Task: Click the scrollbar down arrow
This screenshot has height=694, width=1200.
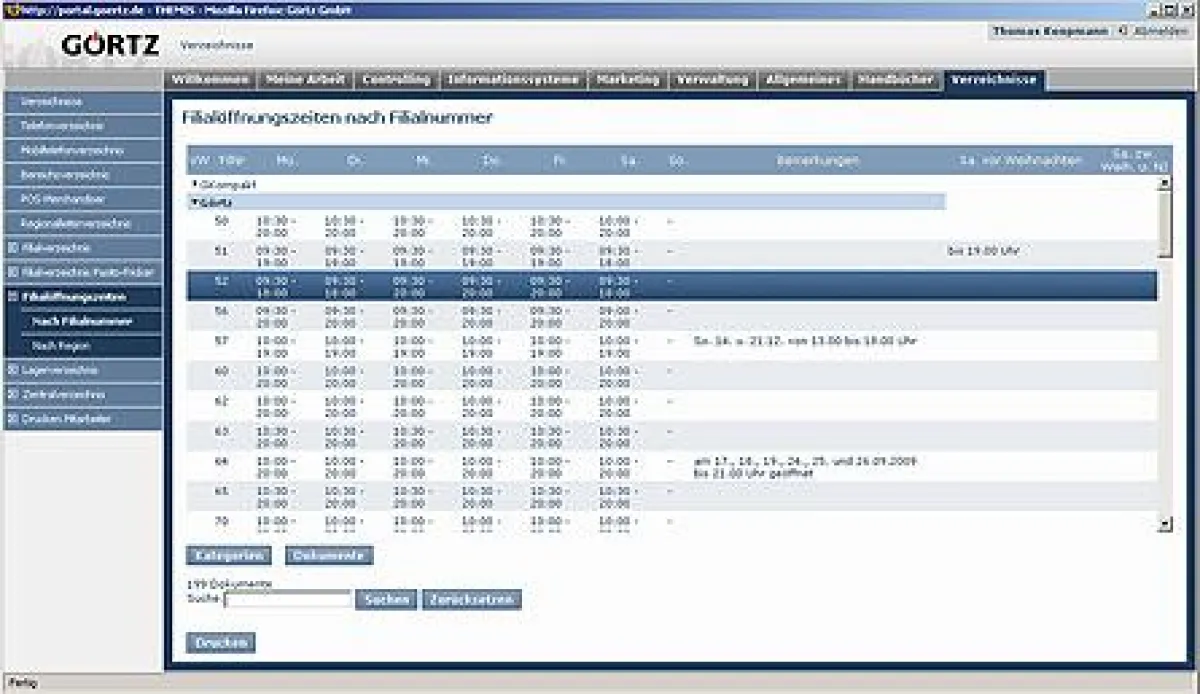Action: pyautogui.click(x=1164, y=524)
